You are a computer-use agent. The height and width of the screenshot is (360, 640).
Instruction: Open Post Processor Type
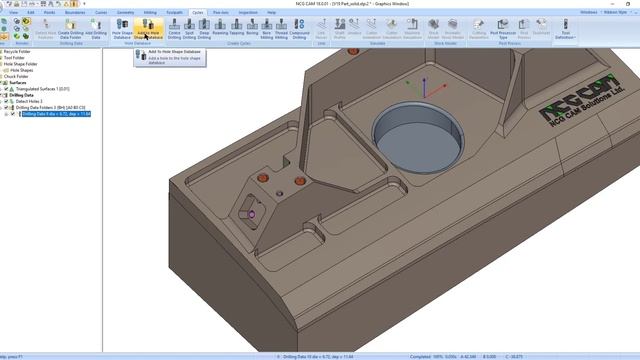503,29
